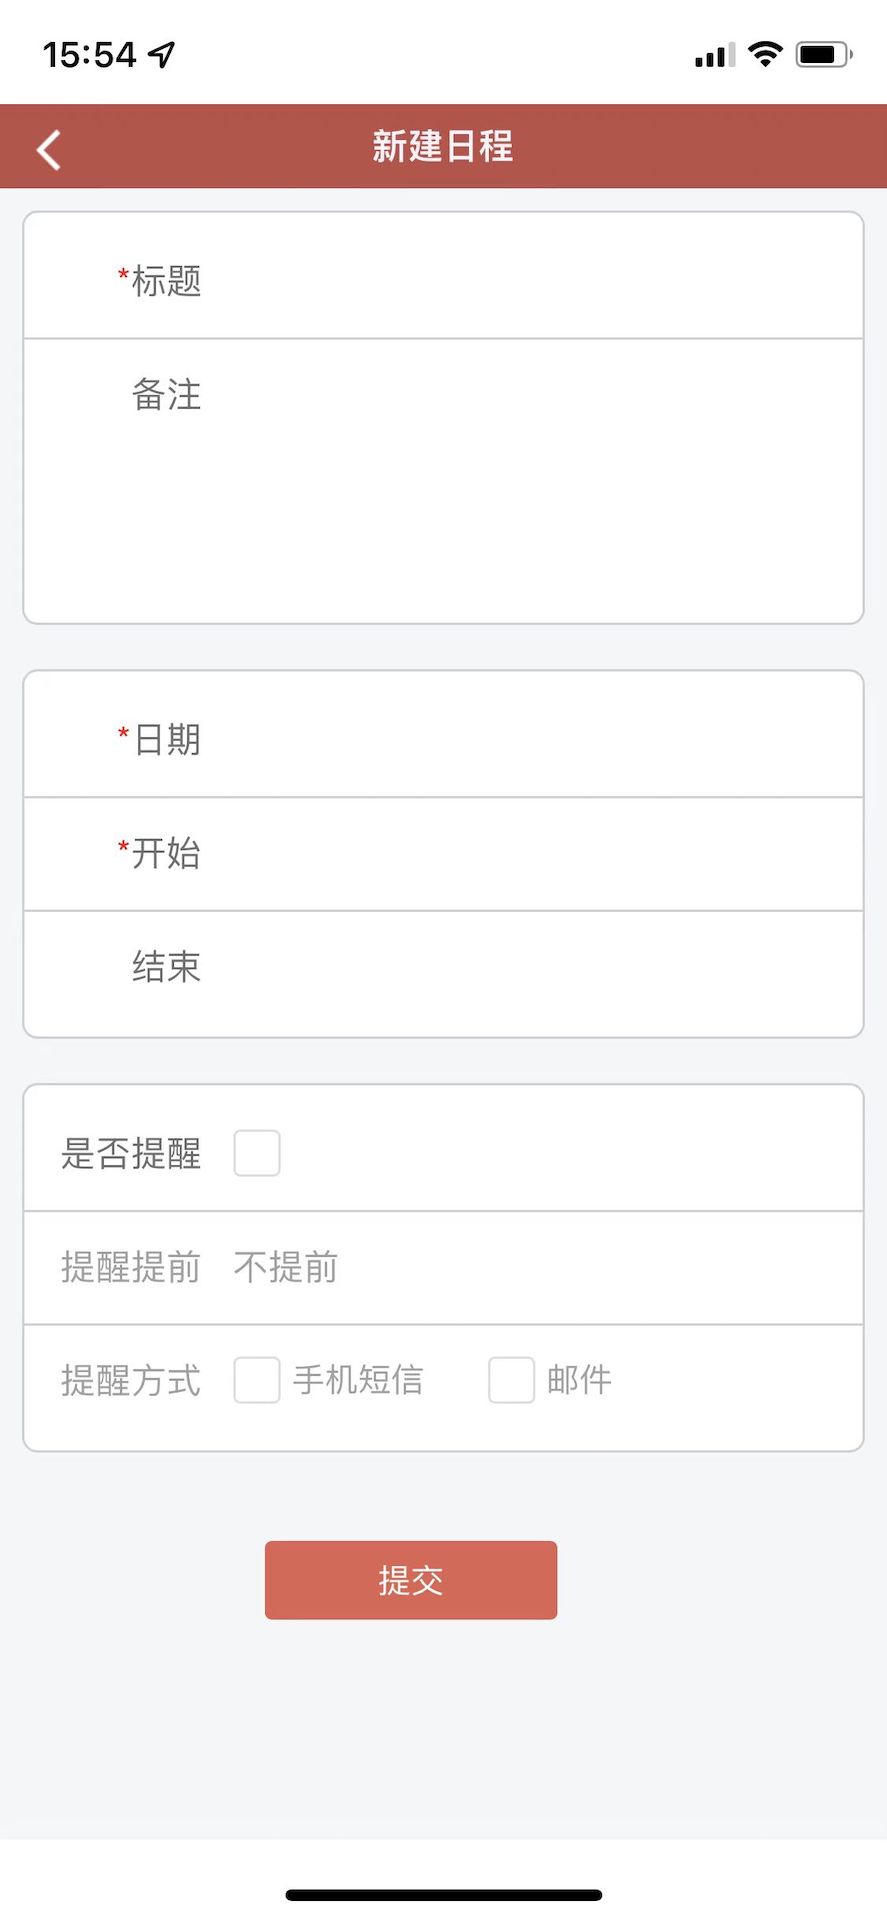Tap the home indicator bar
887x1920 pixels.
click(443, 1894)
